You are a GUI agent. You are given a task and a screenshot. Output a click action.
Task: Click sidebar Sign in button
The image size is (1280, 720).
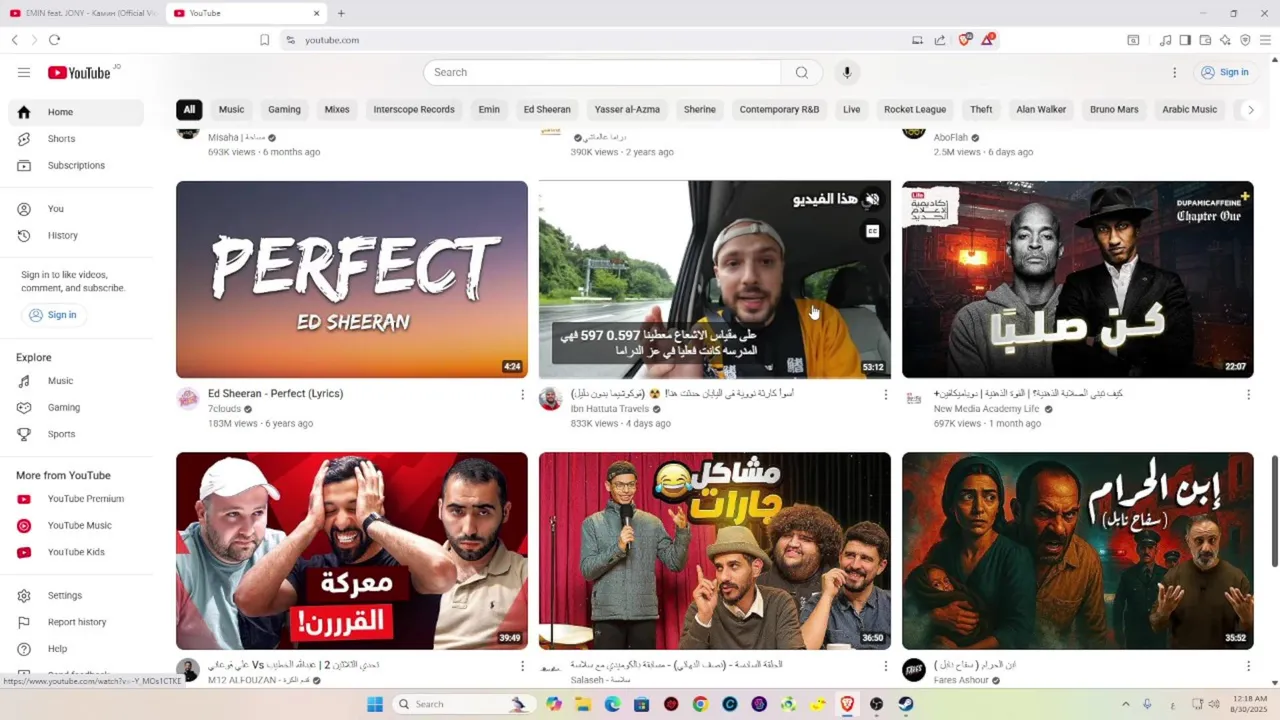tap(53, 315)
